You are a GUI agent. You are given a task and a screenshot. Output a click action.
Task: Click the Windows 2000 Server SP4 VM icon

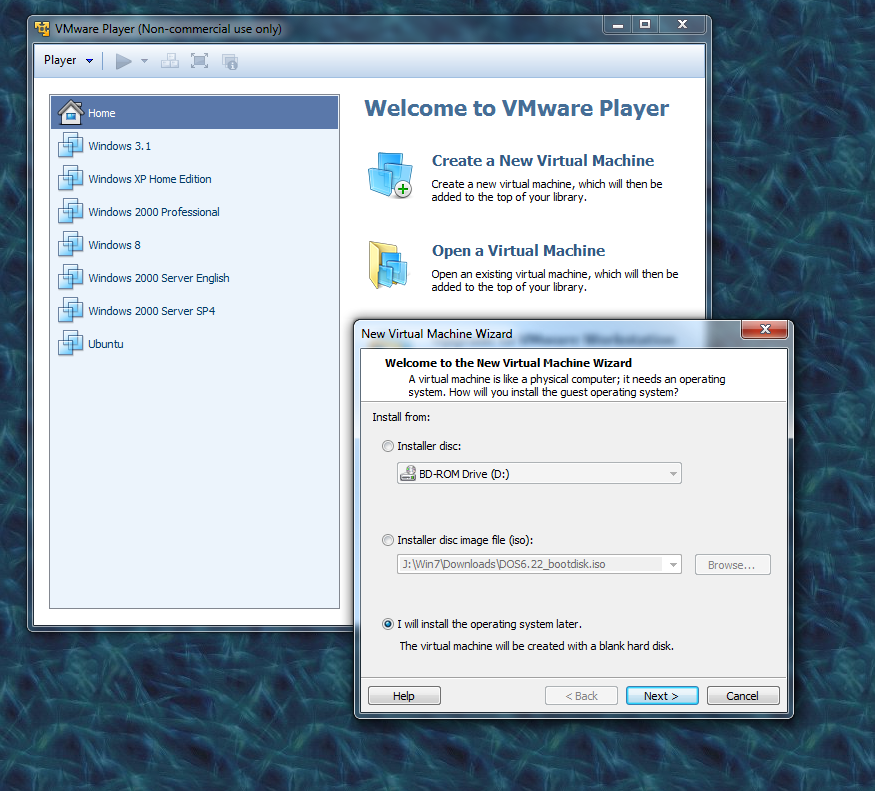(x=71, y=310)
